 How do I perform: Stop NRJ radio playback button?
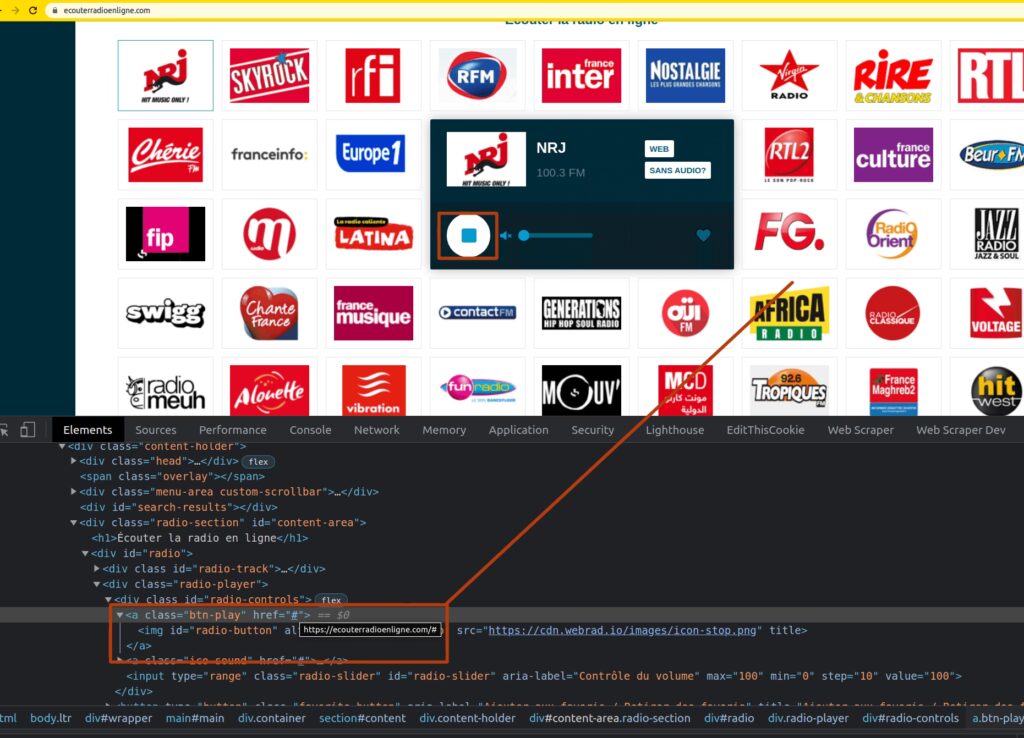coord(468,236)
